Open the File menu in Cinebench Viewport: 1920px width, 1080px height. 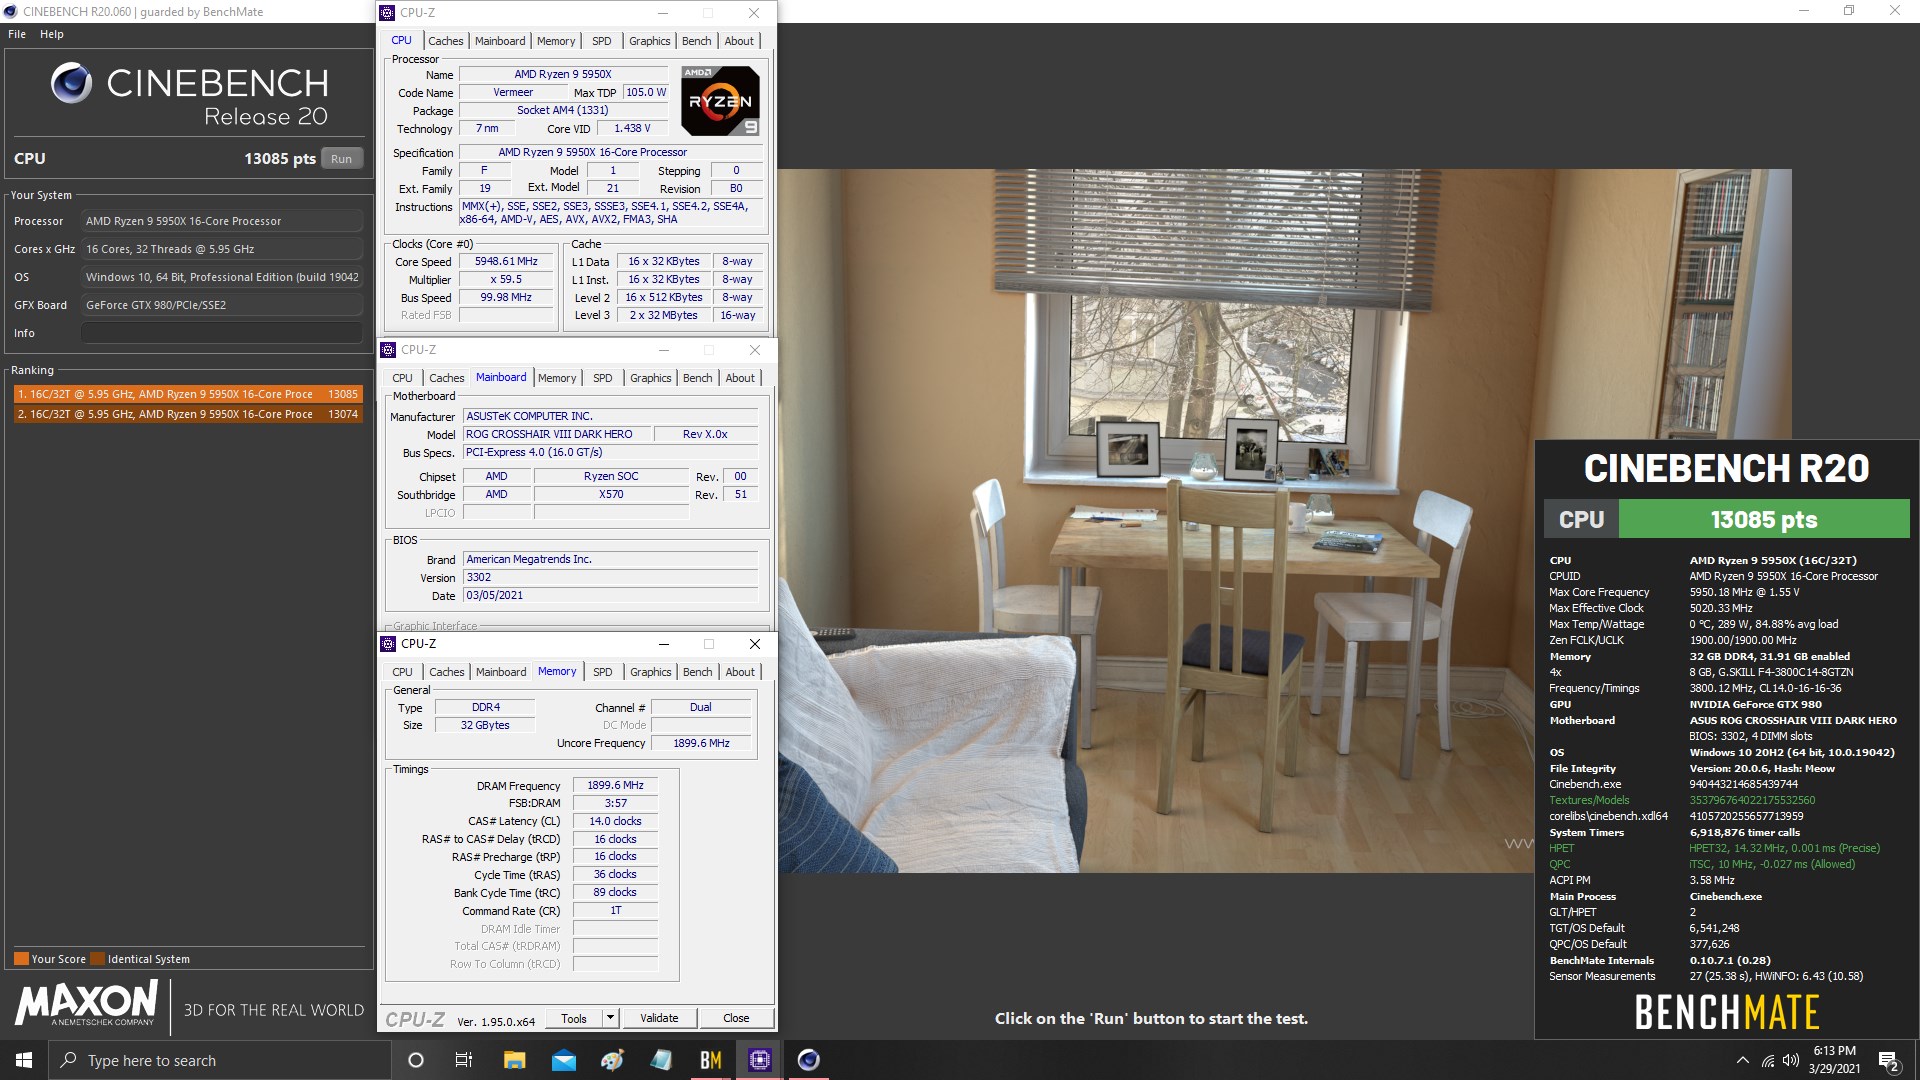[17, 34]
